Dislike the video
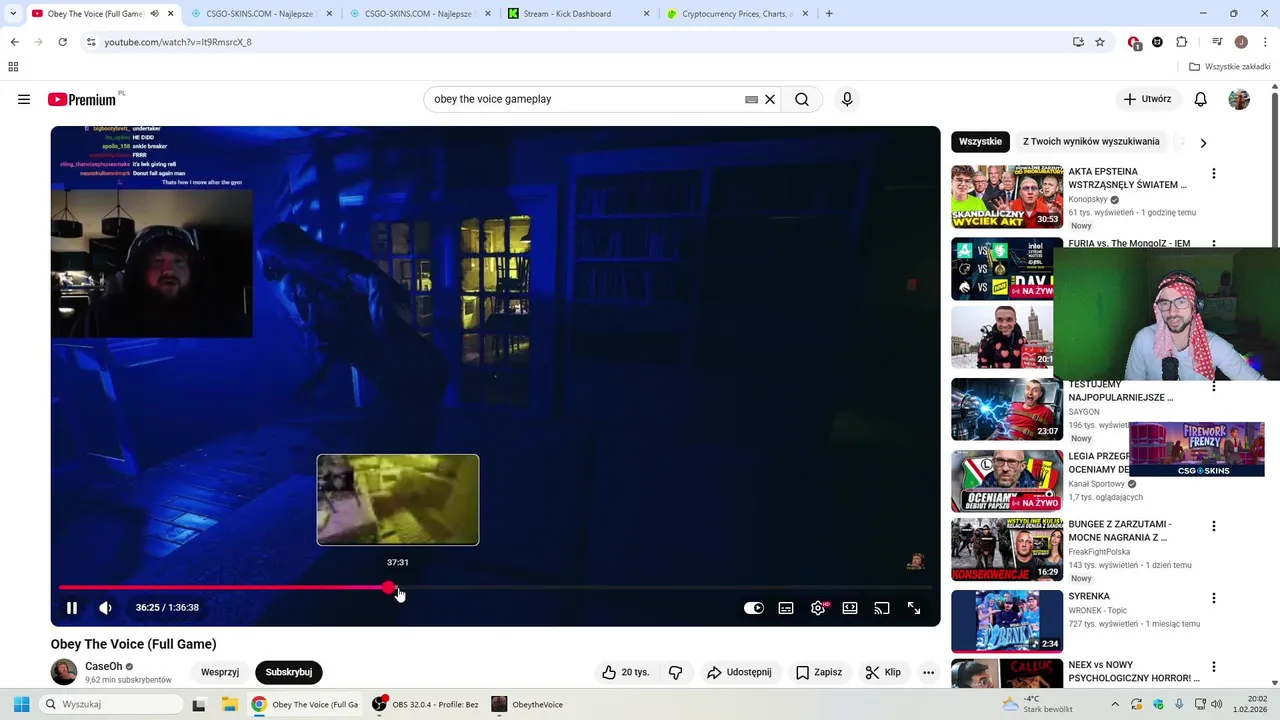The image size is (1280, 720). pos(675,672)
